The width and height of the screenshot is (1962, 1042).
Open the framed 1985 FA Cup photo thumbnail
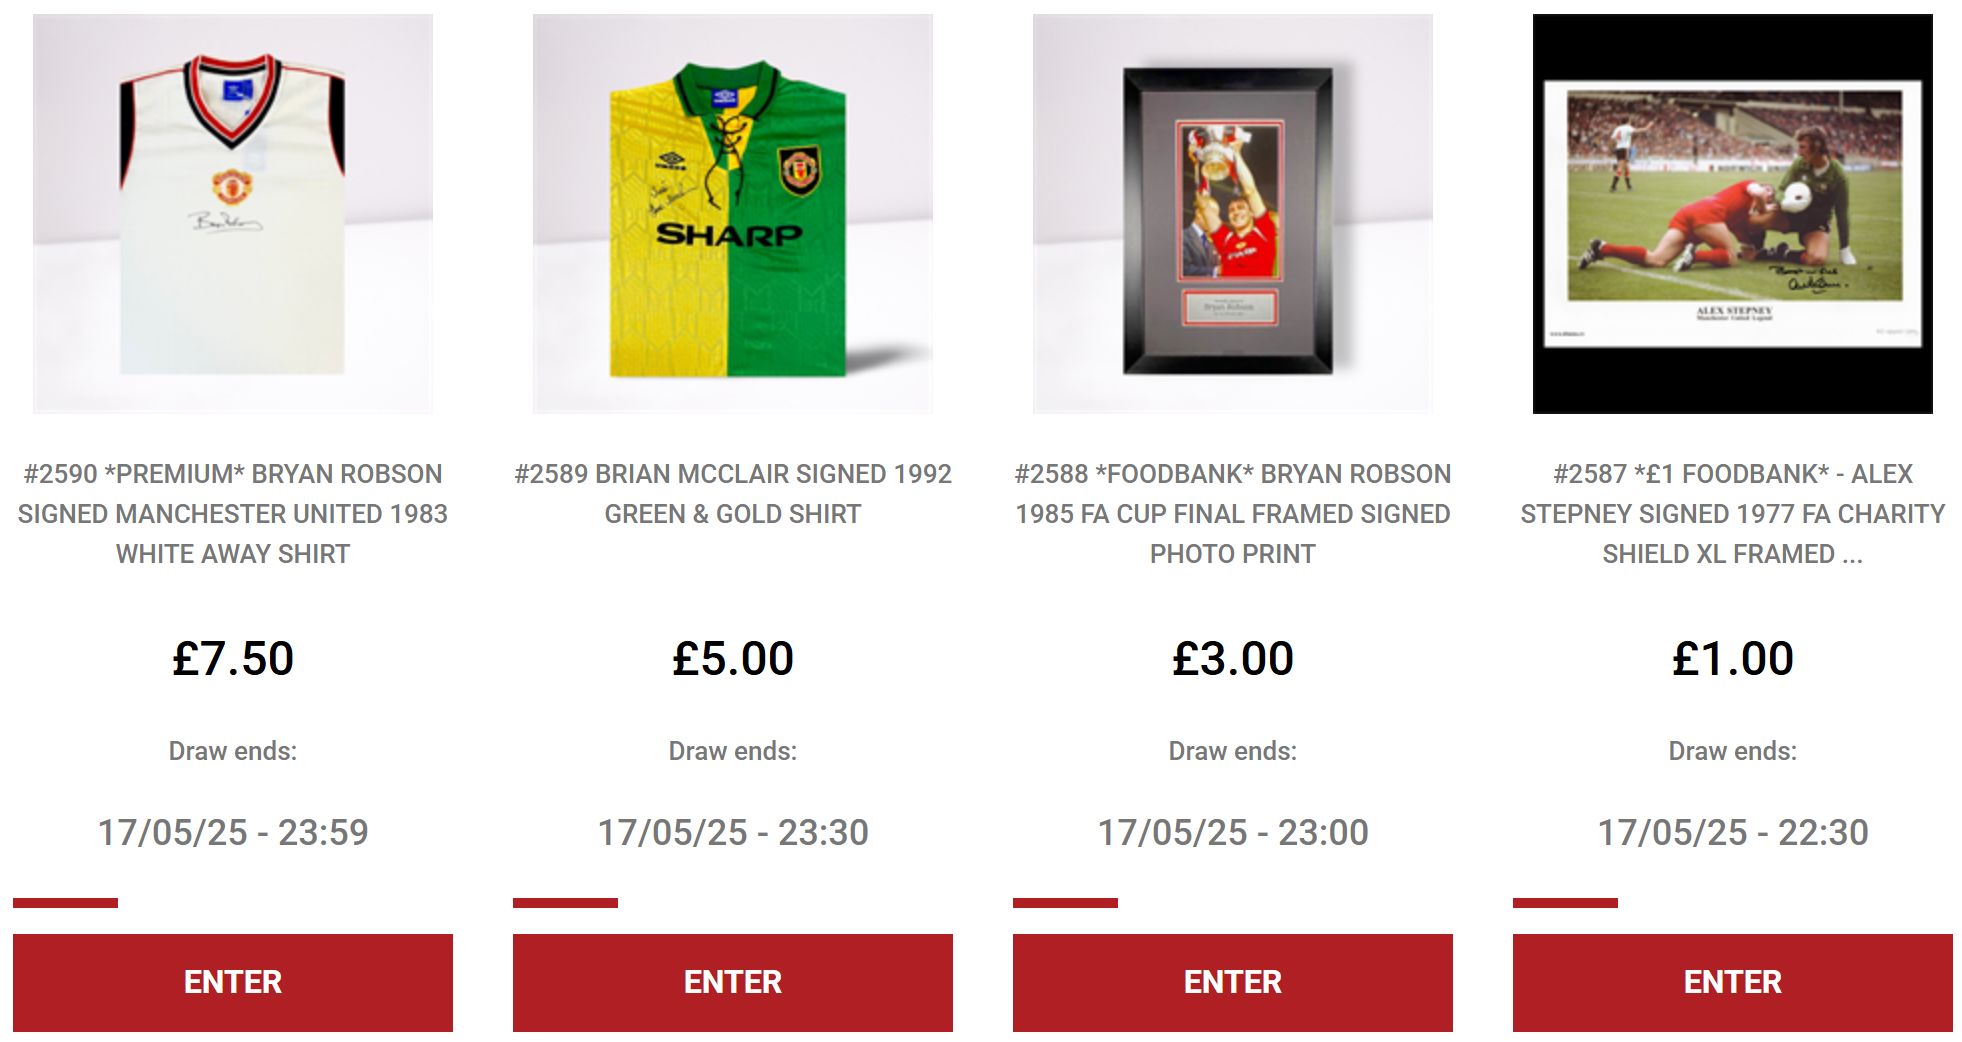pos(1232,213)
